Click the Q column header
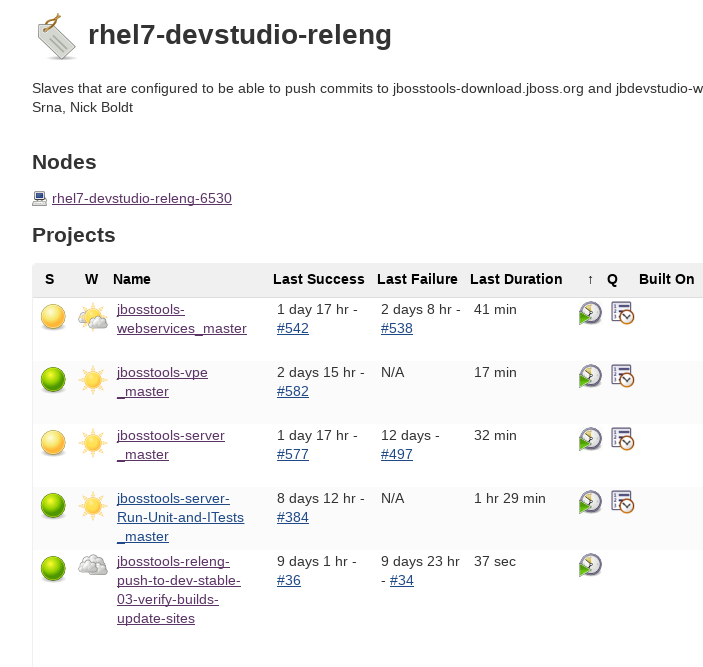Screen dimensions: 703x667 (612, 280)
